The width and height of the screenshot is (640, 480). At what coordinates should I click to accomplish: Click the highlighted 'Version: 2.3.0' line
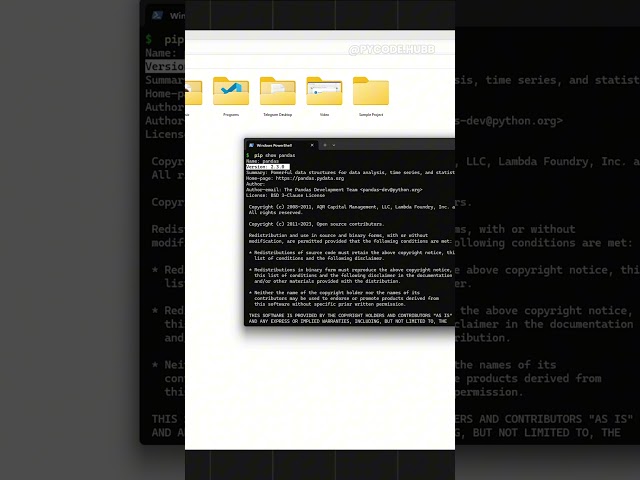267,167
